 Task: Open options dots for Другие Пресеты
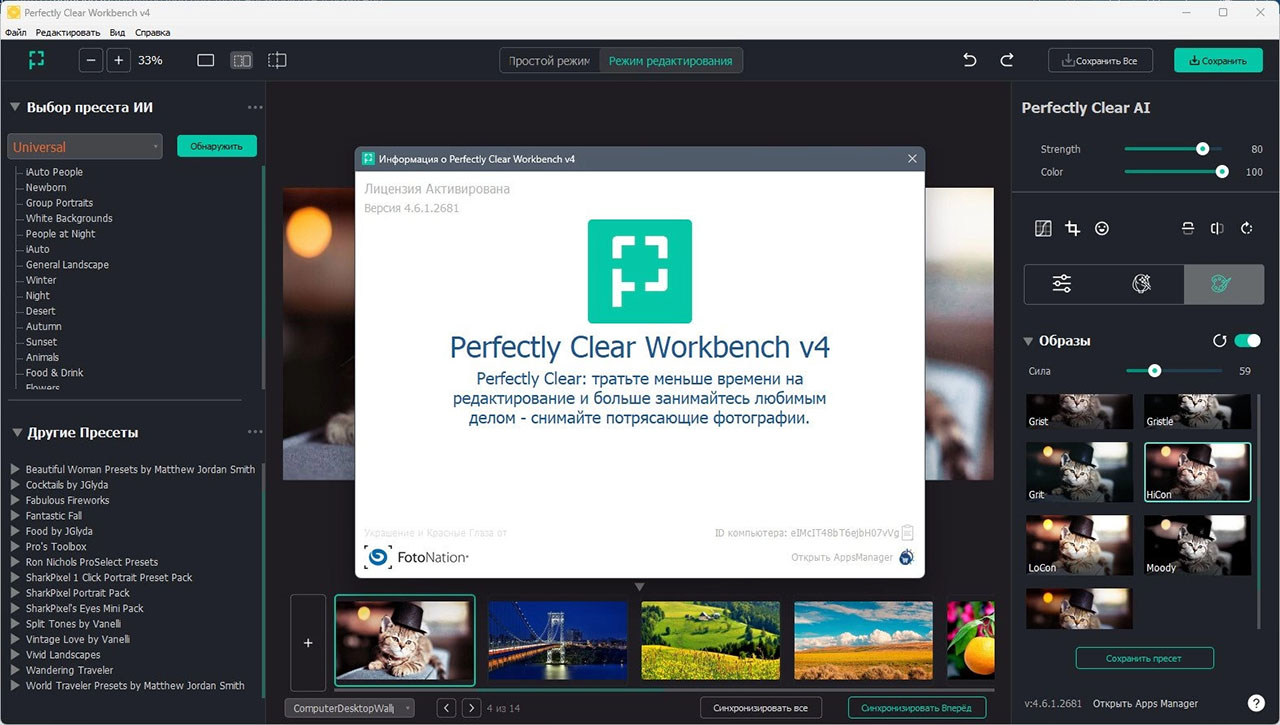point(256,432)
